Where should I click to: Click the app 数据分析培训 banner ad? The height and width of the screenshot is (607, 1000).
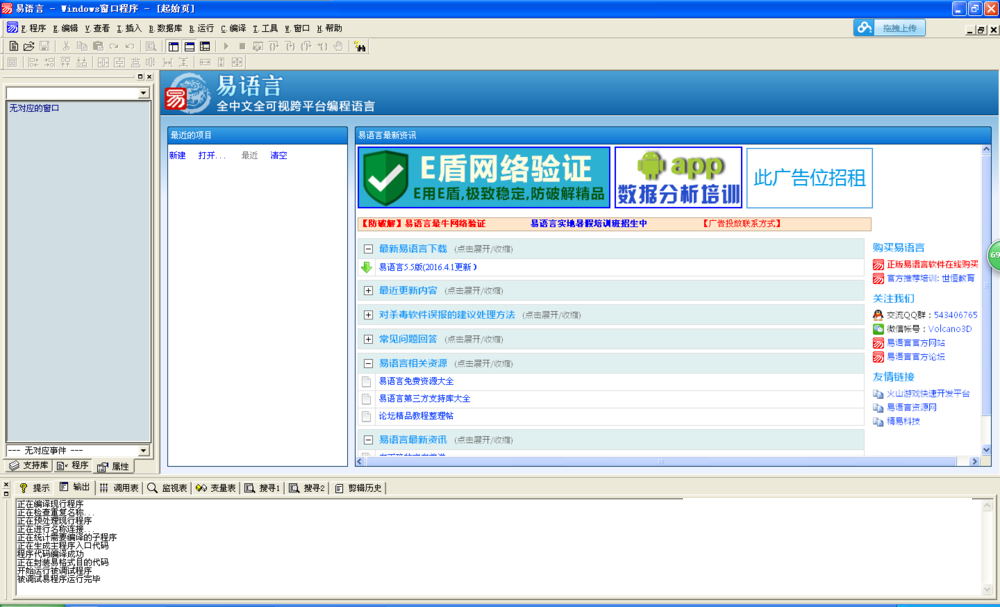679,177
